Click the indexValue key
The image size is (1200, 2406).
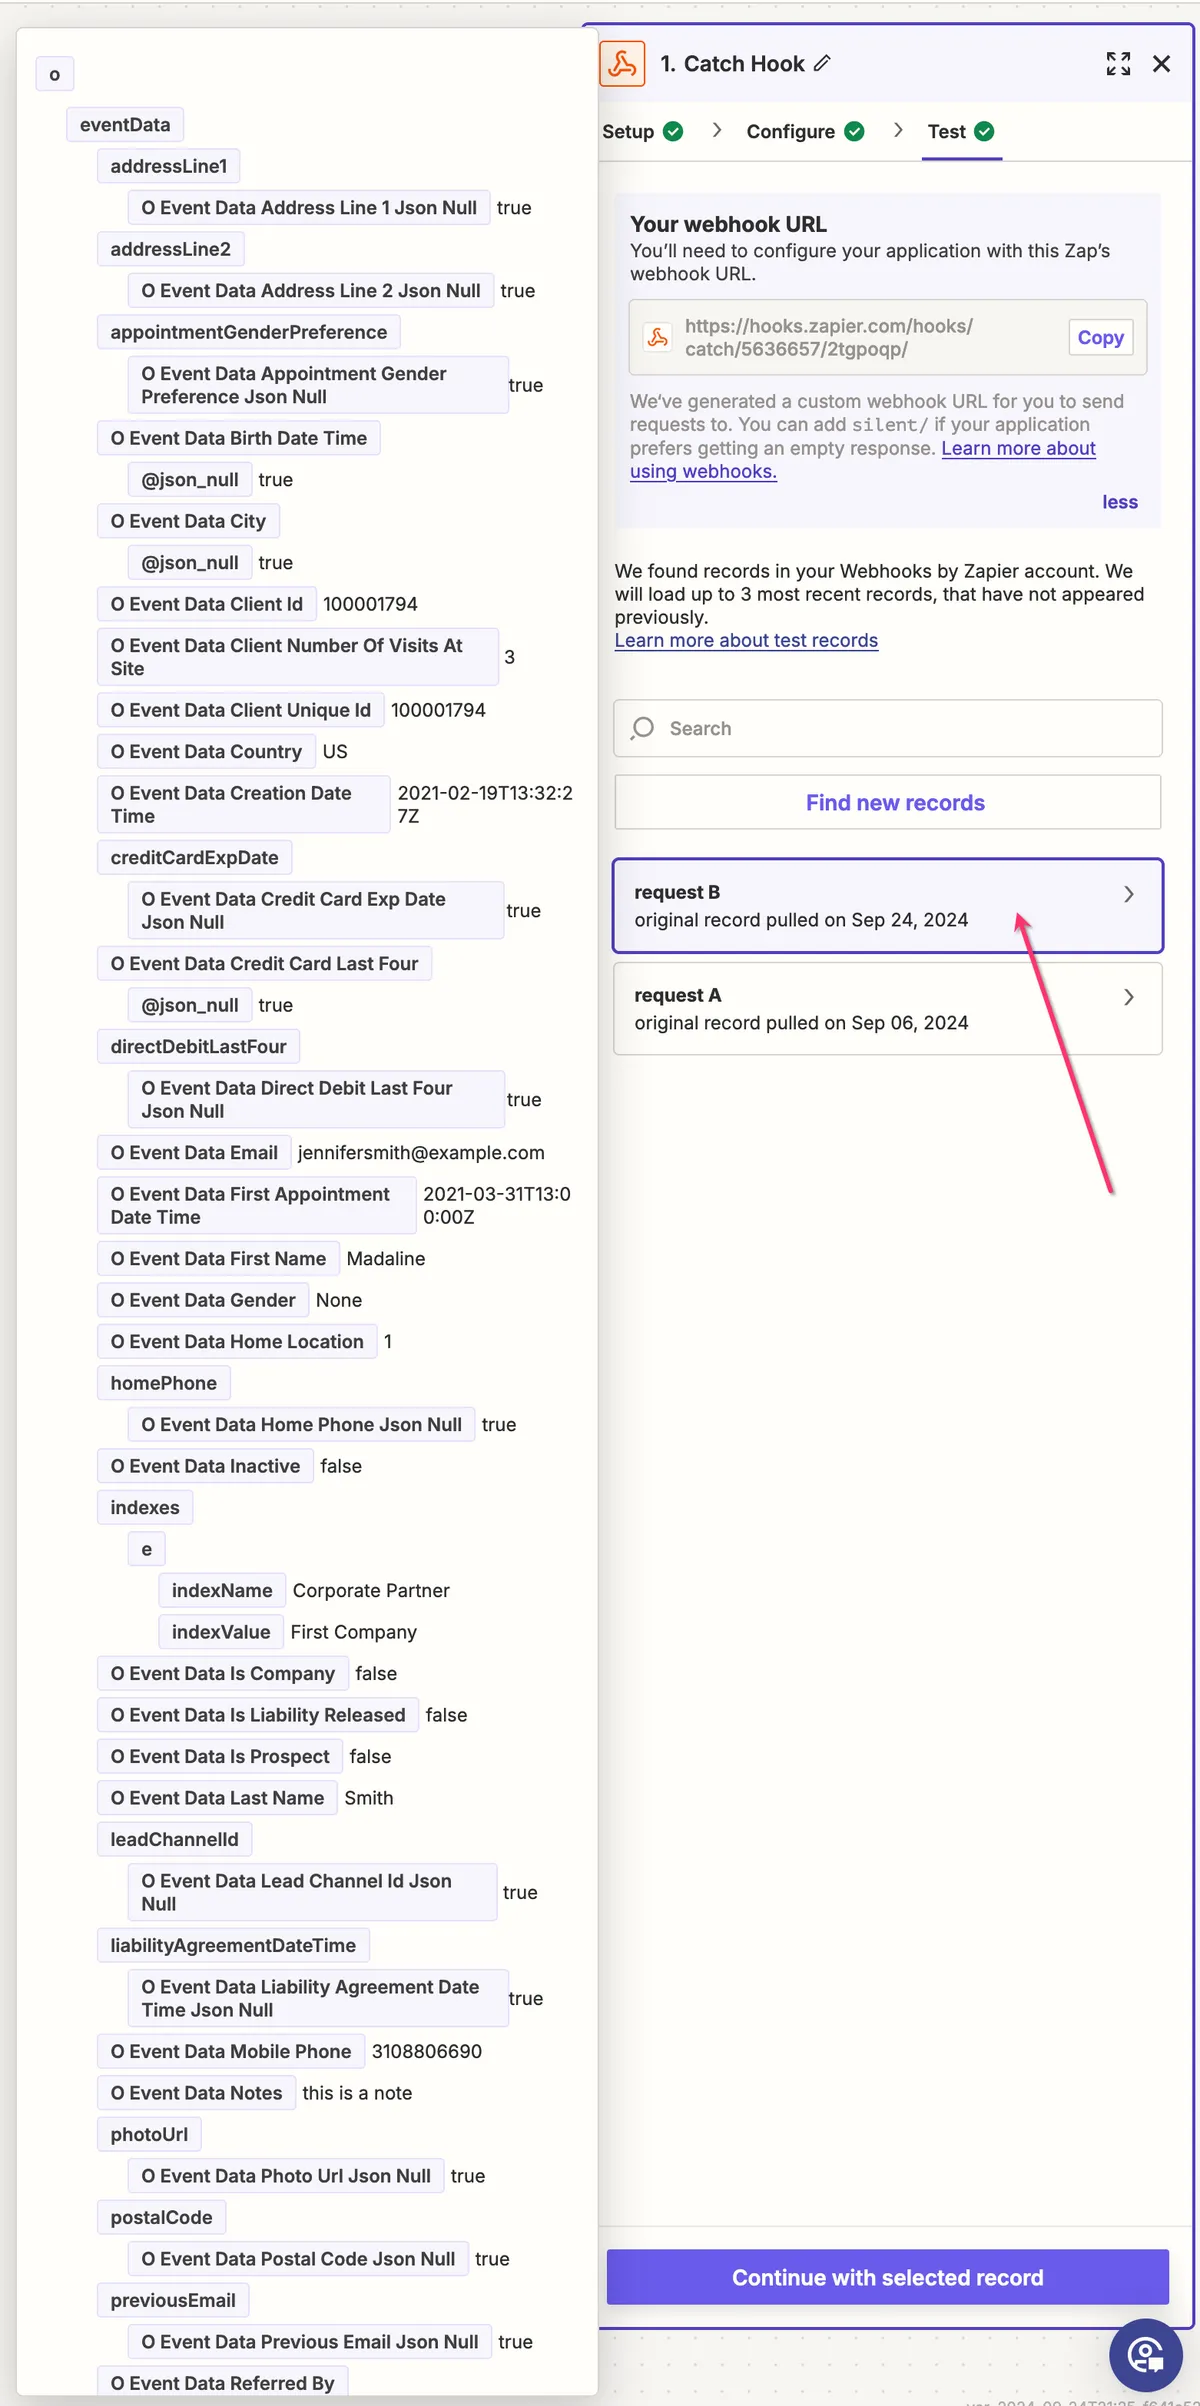pos(221,1632)
